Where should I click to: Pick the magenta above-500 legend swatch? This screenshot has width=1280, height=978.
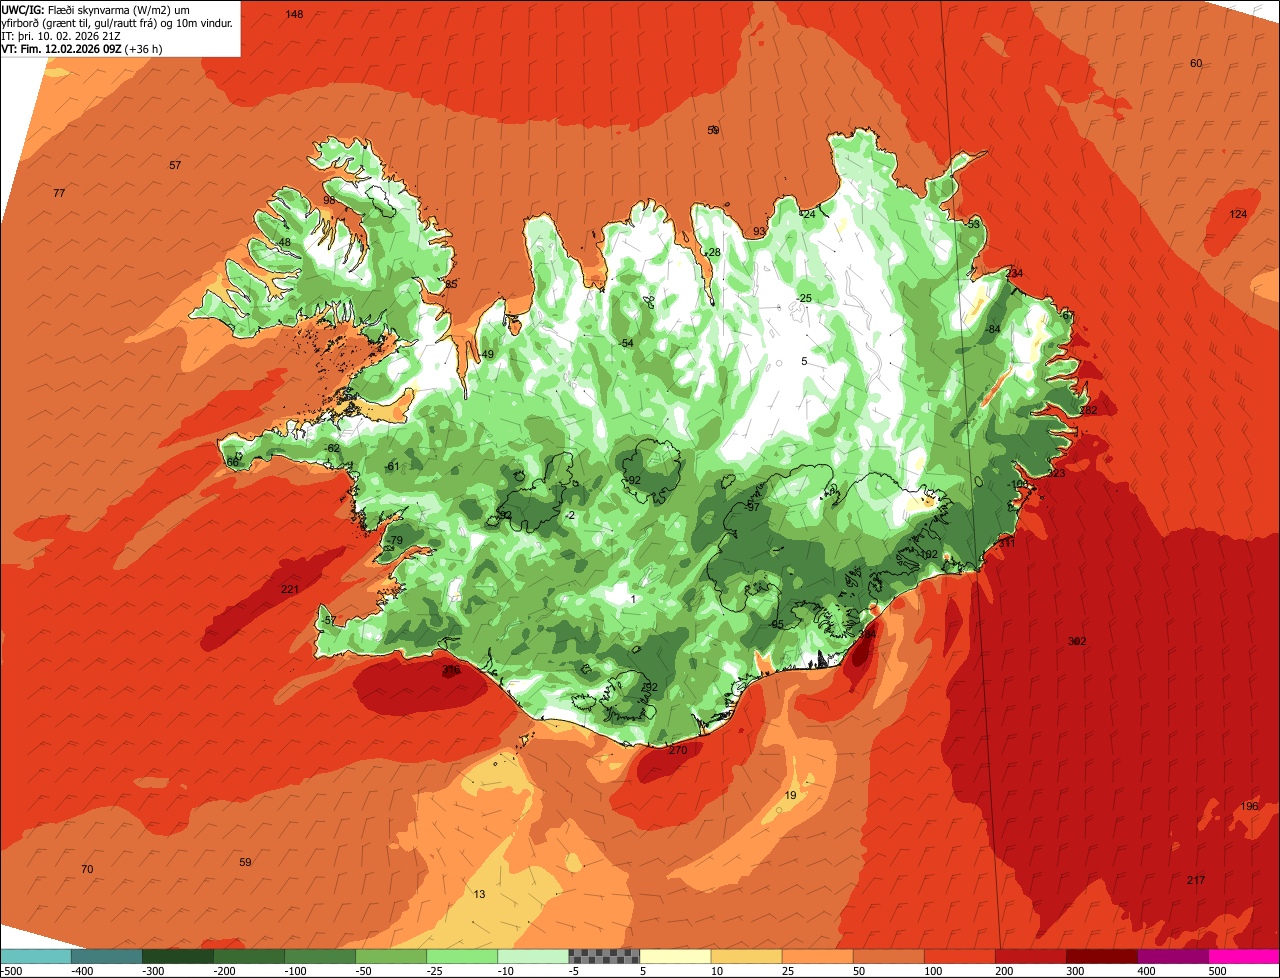[x=1244, y=956]
